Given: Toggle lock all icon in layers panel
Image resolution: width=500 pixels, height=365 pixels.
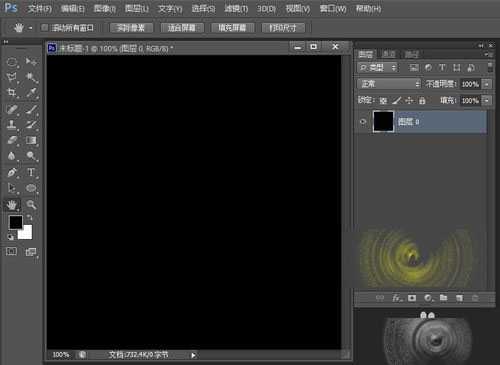Looking at the screenshot, I should click(x=422, y=100).
